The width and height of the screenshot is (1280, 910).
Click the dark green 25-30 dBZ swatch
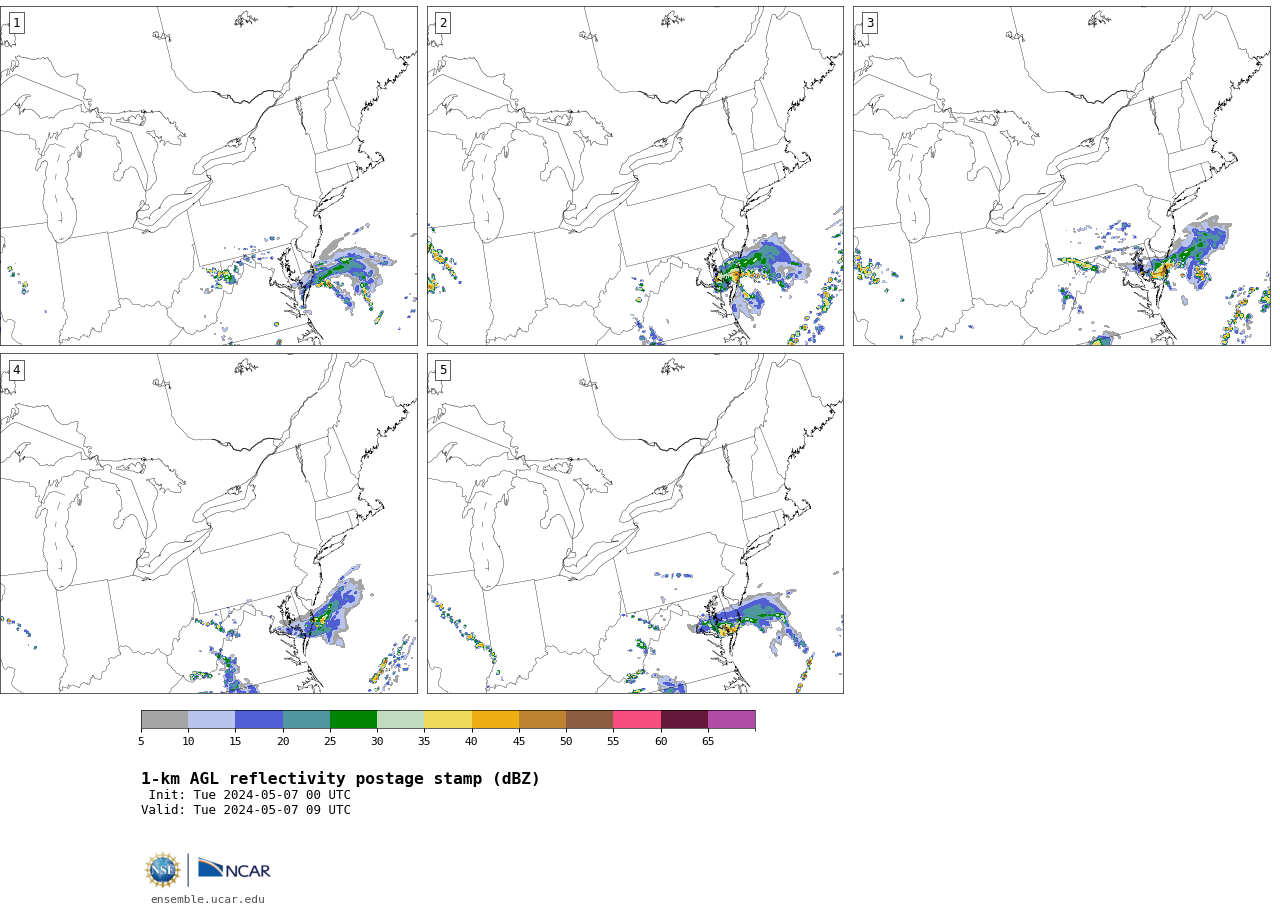353,720
